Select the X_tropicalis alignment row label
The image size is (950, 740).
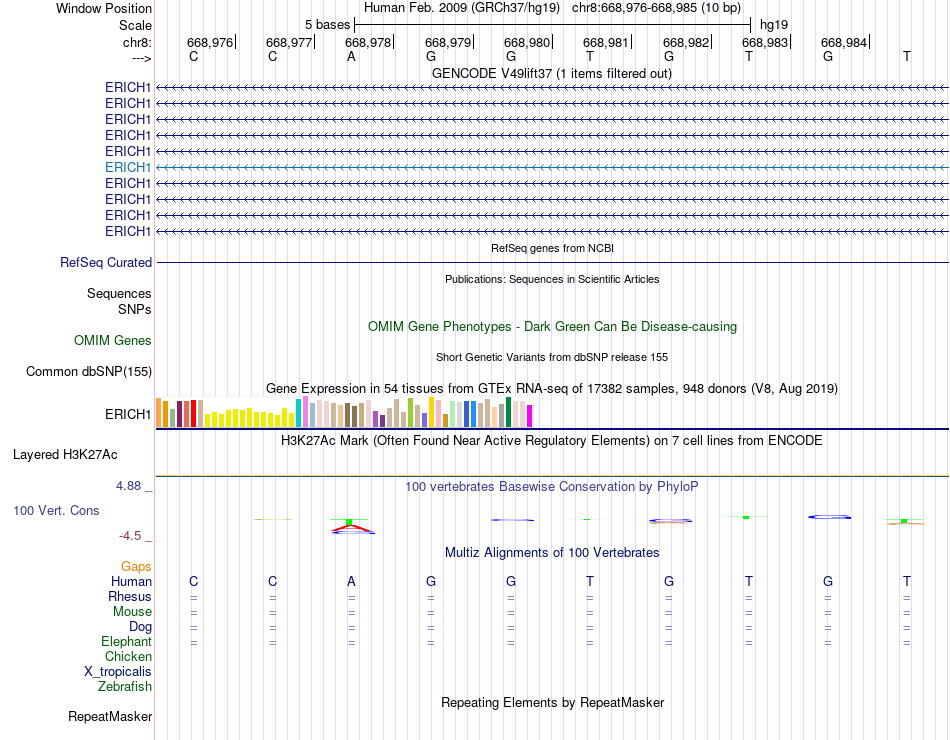(118, 672)
